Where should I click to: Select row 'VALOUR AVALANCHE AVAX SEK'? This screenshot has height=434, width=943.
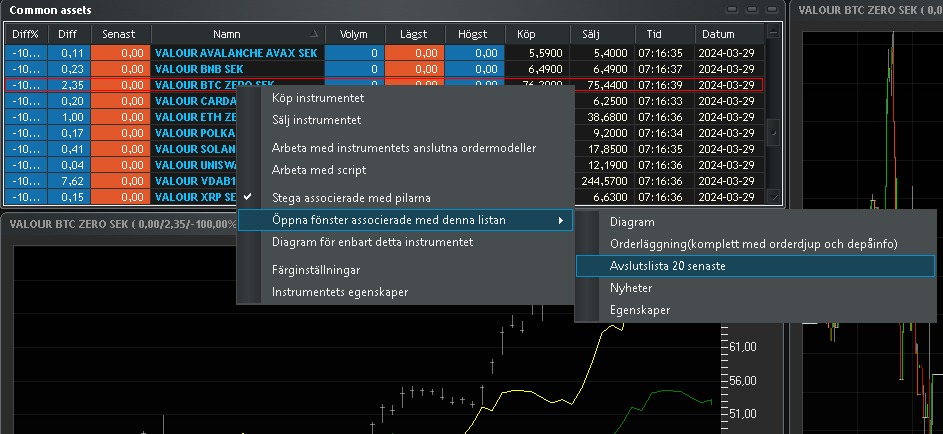pos(385,53)
